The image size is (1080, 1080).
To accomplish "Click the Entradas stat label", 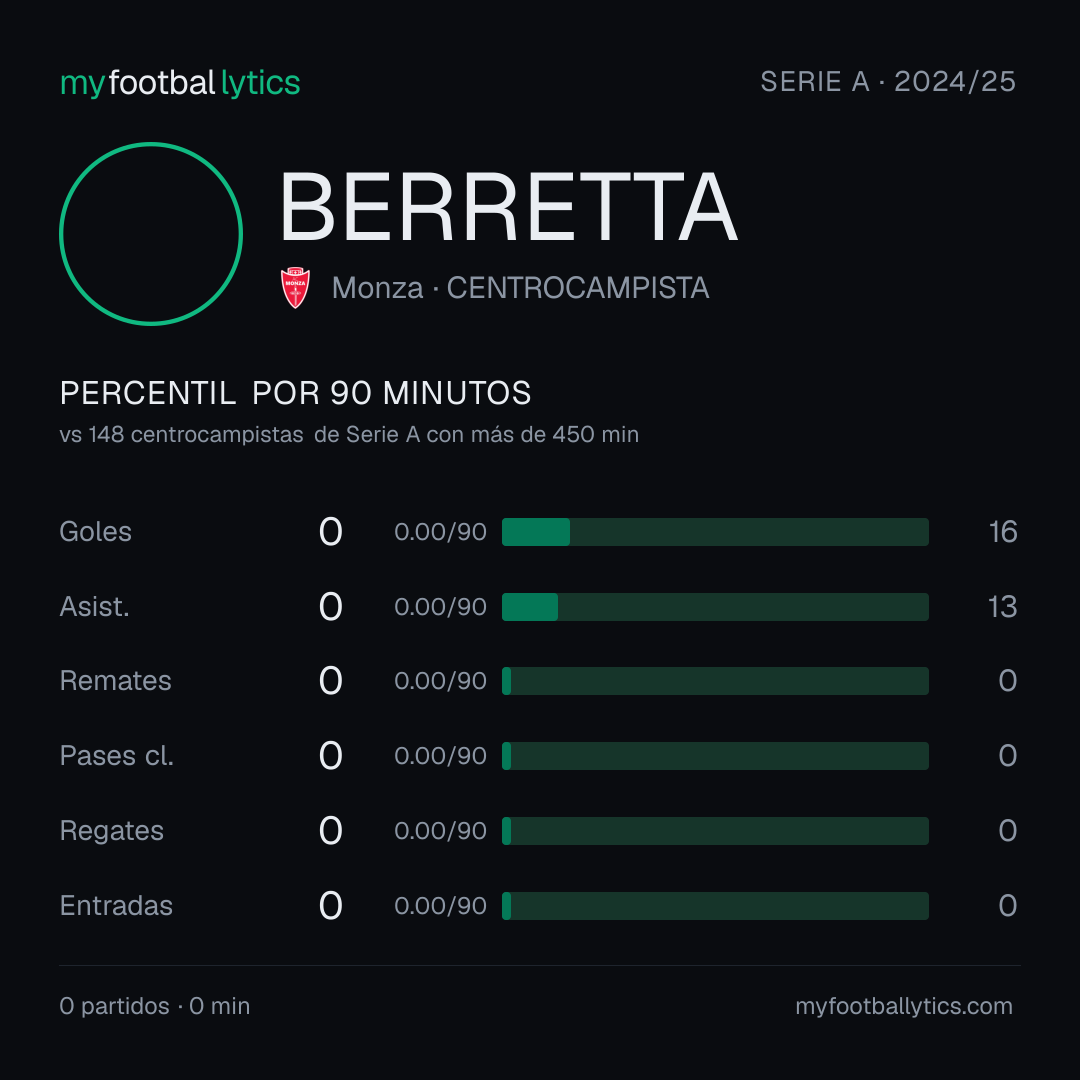I will click(116, 906).
